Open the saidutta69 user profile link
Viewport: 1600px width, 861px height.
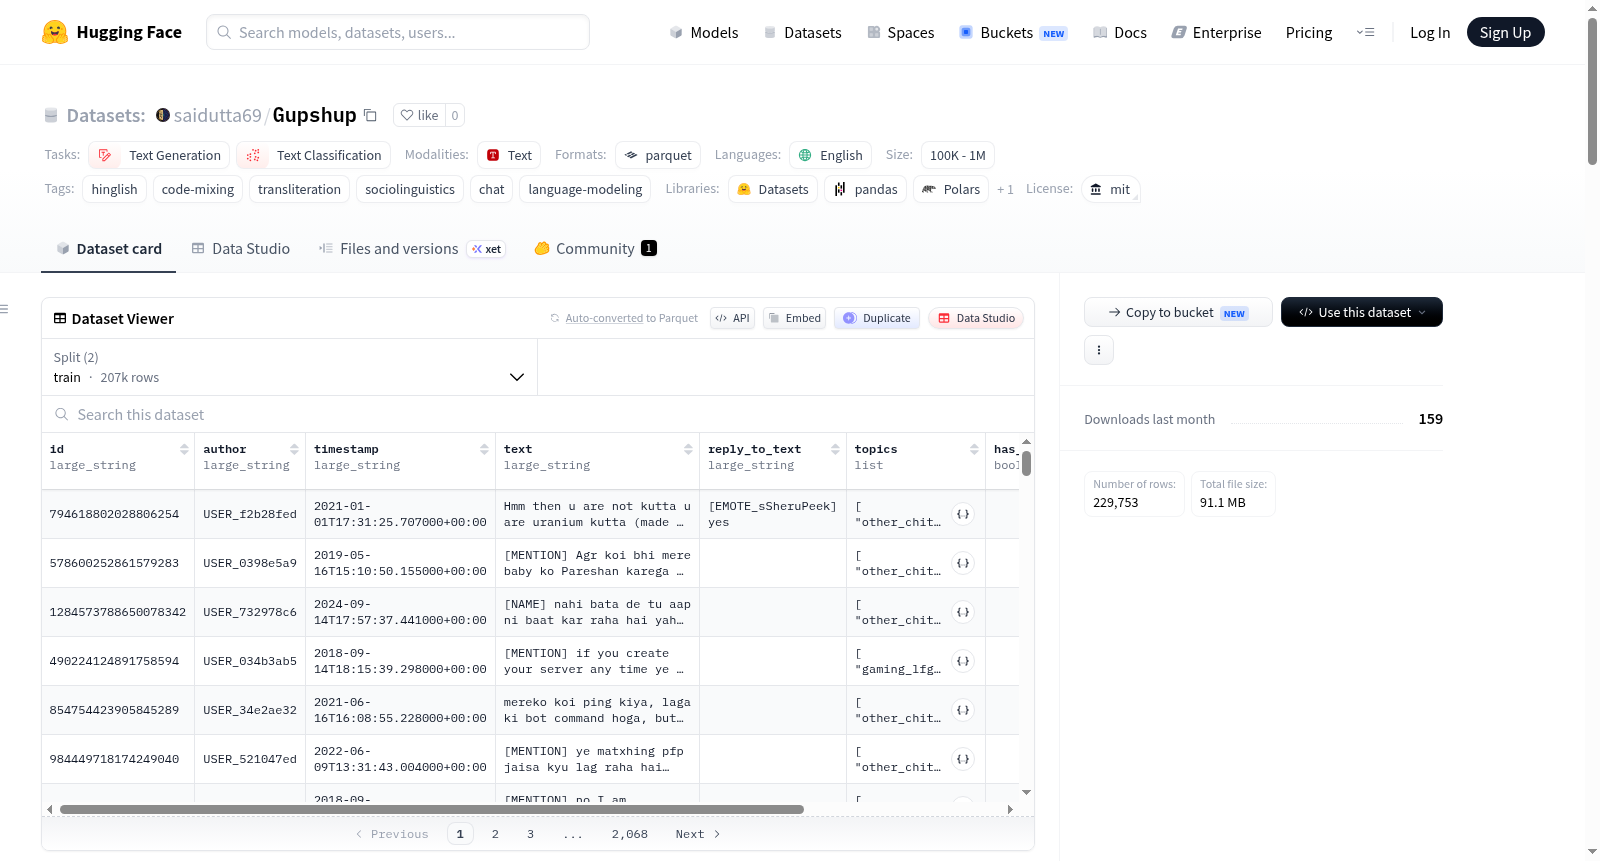click(217, 115)
